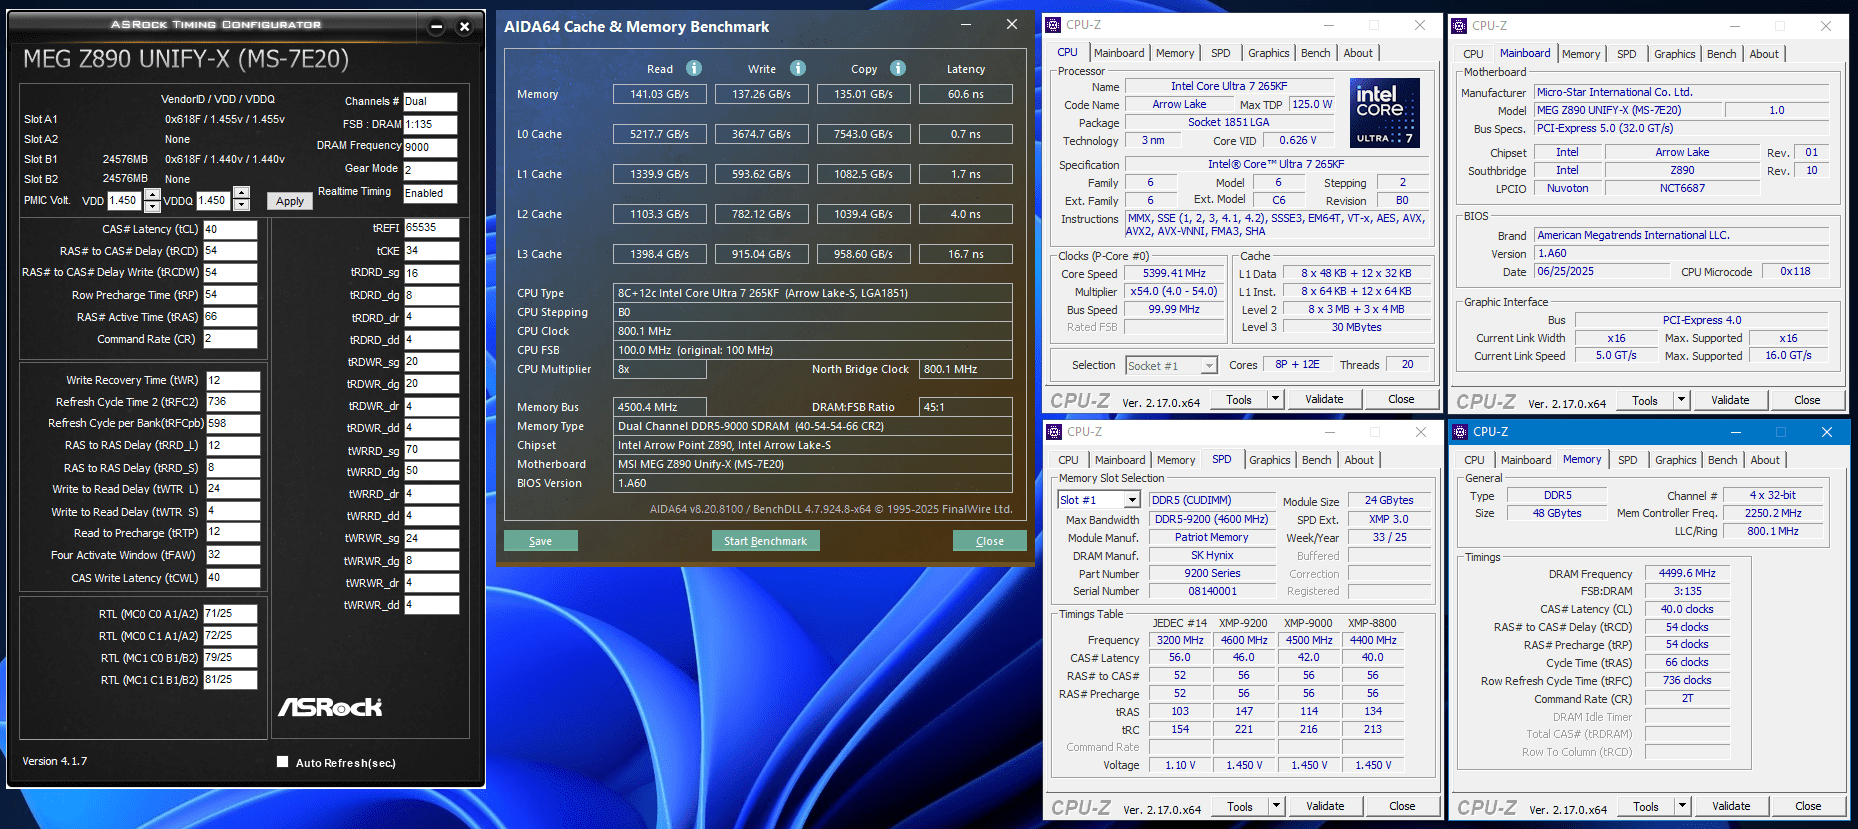Increase VDD voltage with the up arrow
Screen dimensions: 1858x829
[x=152, y=194]
